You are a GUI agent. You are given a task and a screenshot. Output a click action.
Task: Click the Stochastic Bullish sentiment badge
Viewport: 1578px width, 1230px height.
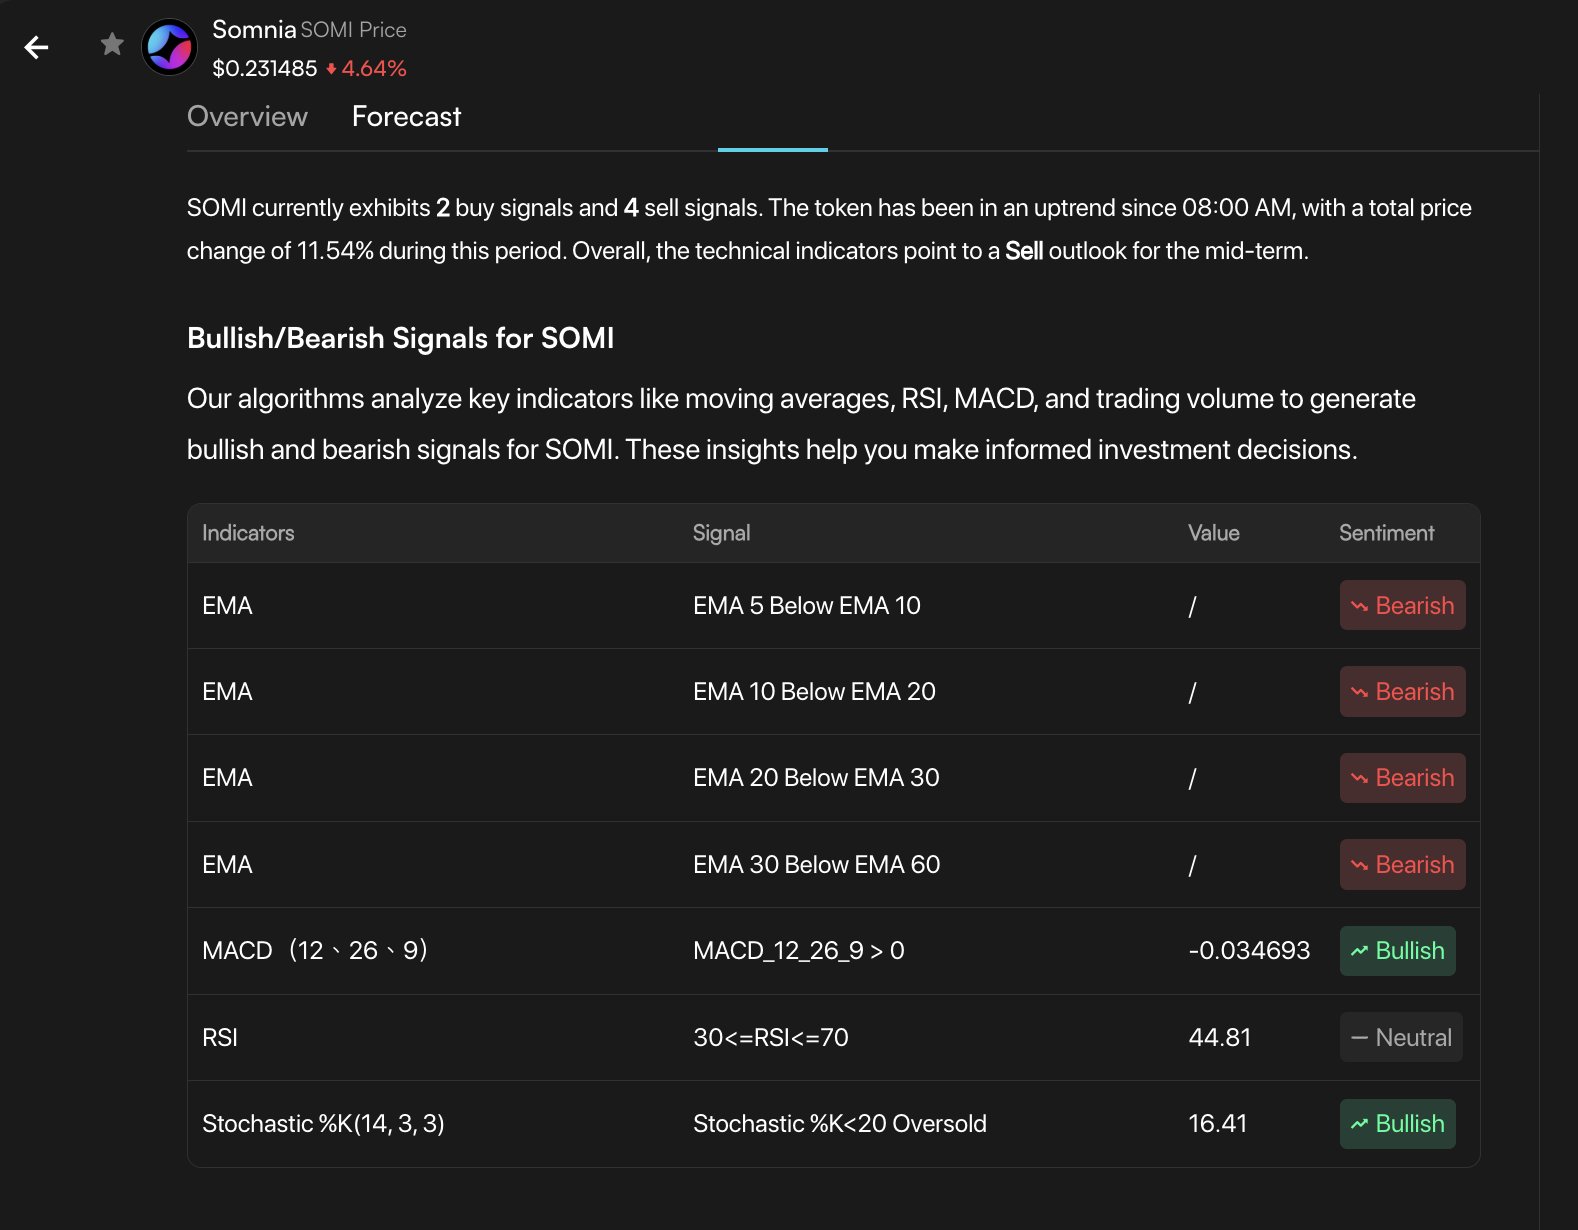click(x=1397, y=1124)
